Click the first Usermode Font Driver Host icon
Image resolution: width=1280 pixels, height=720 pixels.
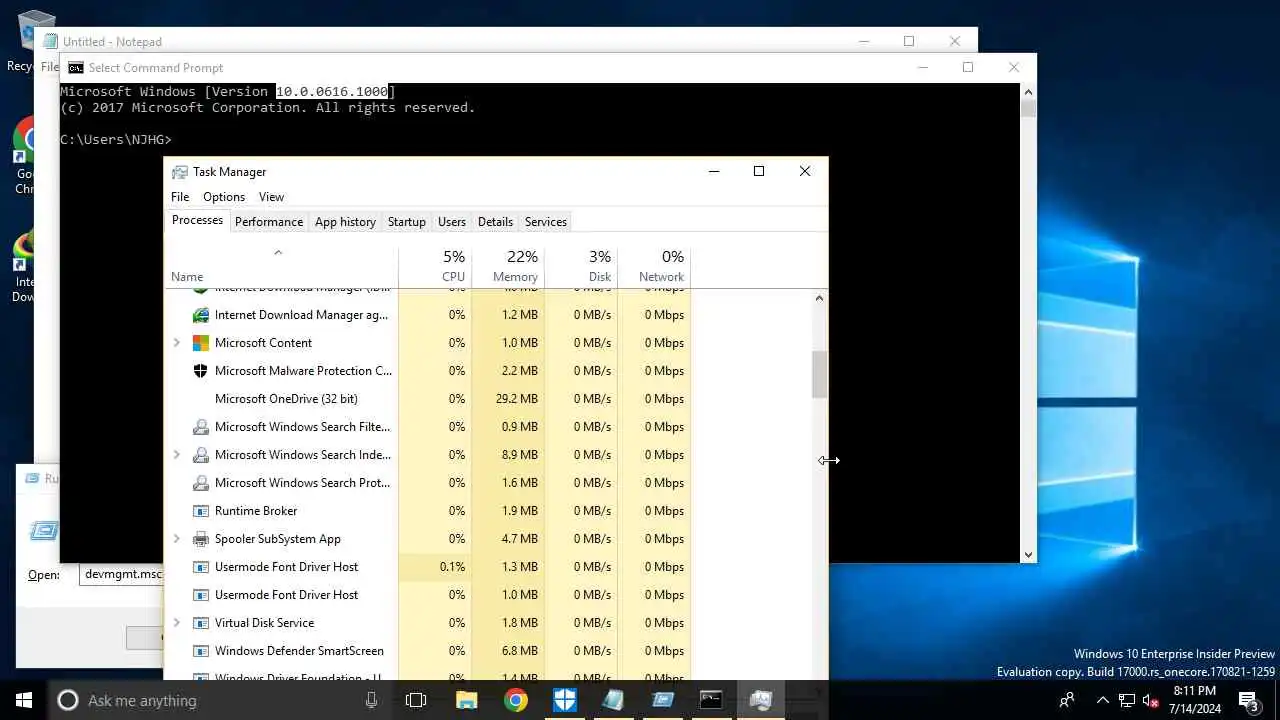(x=200, y=567)
